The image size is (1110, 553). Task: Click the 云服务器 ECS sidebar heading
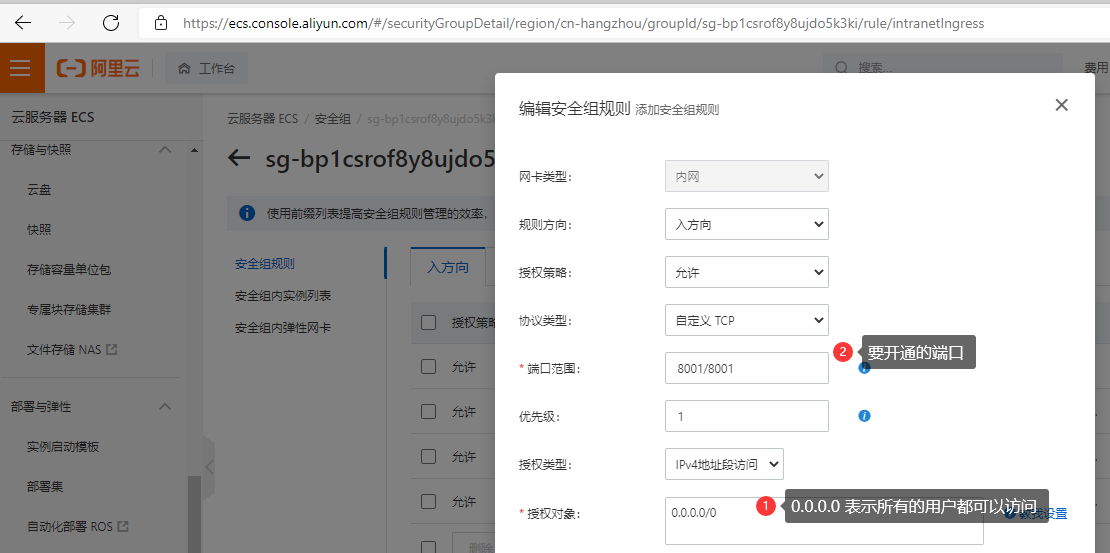[53, 117]
